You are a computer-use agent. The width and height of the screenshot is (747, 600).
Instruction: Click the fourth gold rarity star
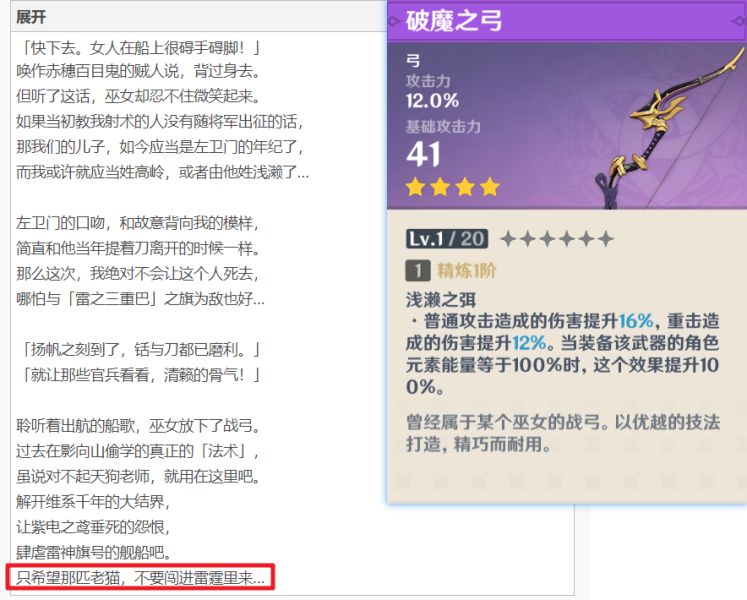point(488,186)
